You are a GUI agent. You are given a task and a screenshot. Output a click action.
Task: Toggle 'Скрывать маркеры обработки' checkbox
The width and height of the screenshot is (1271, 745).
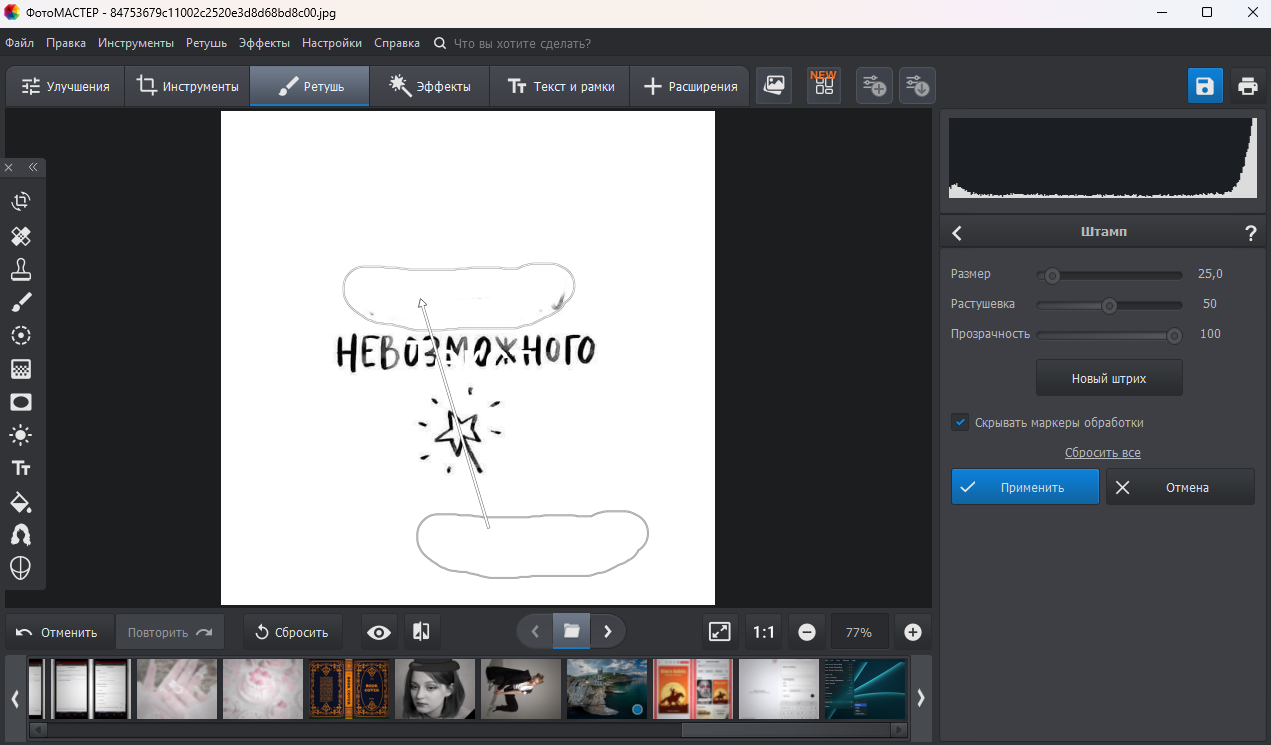click(x=960, y=423)
